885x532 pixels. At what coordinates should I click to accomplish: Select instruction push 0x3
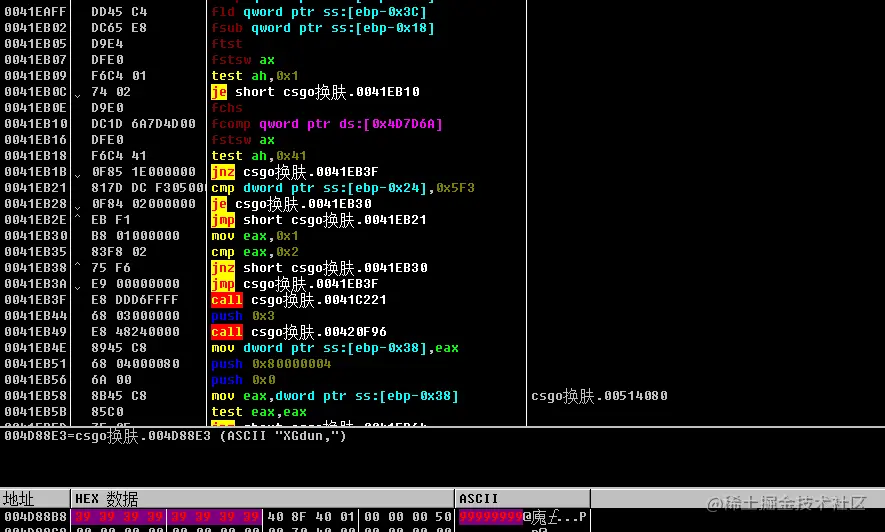point(243,315)
